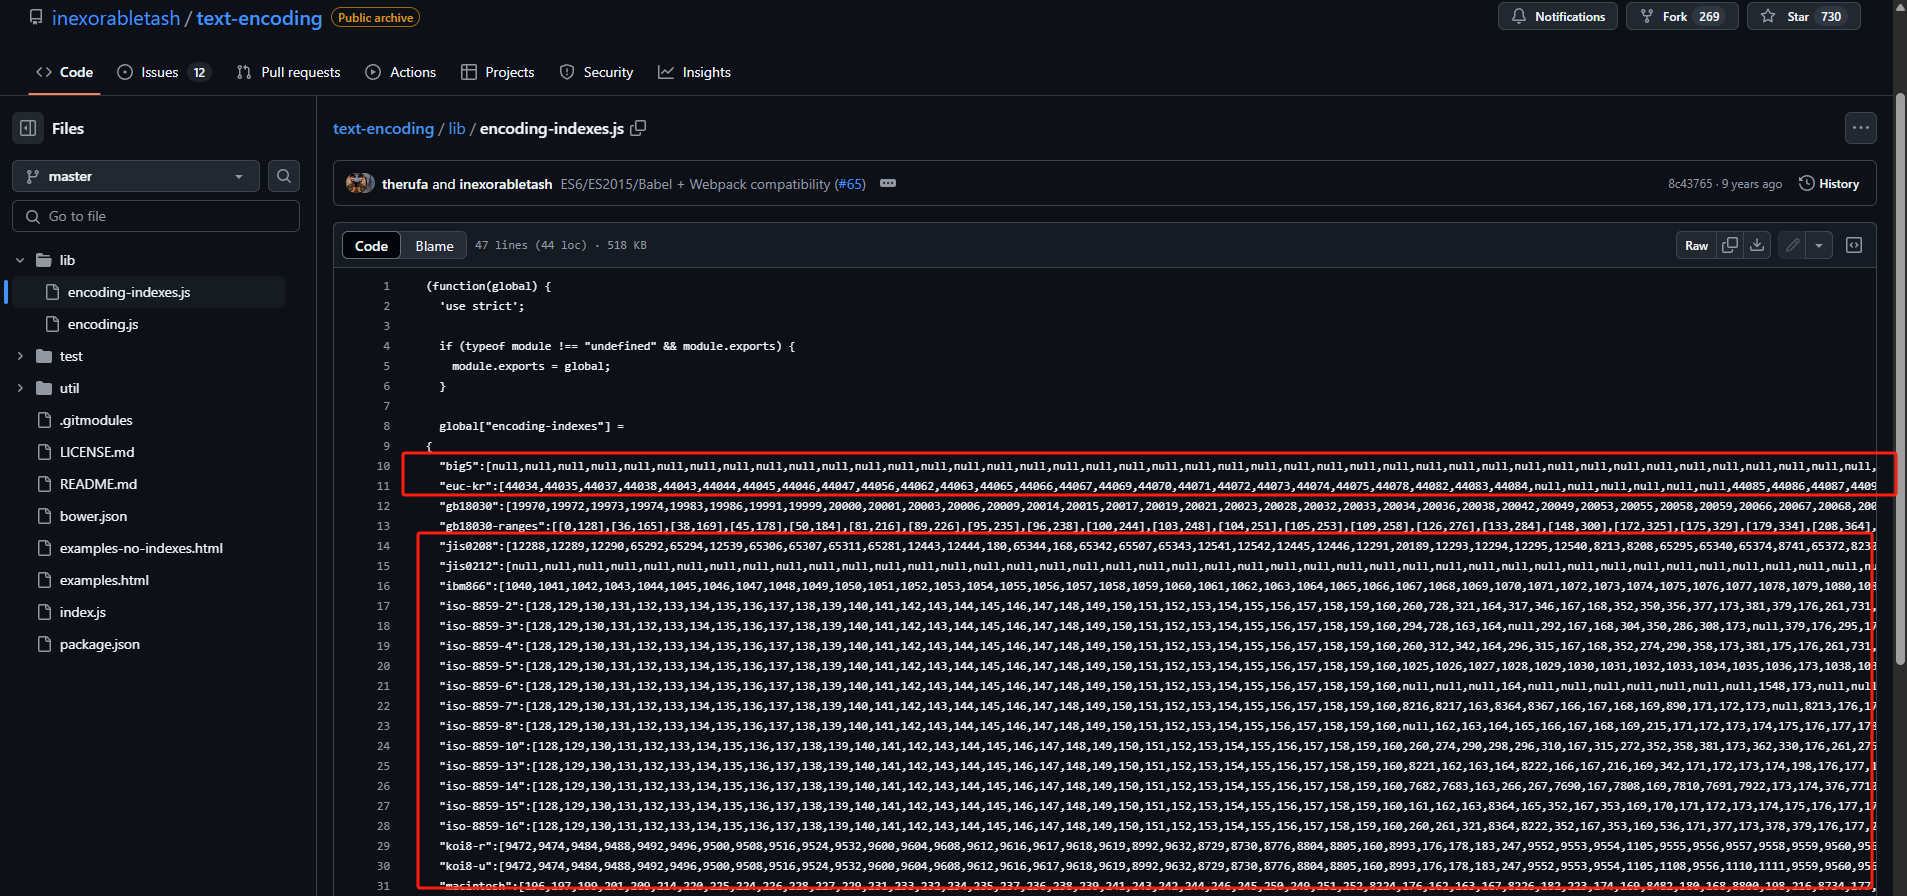Open the symbols panel icon
Screen dimensions: 1907x896
pyautogui.click(x=1854, y=245)
